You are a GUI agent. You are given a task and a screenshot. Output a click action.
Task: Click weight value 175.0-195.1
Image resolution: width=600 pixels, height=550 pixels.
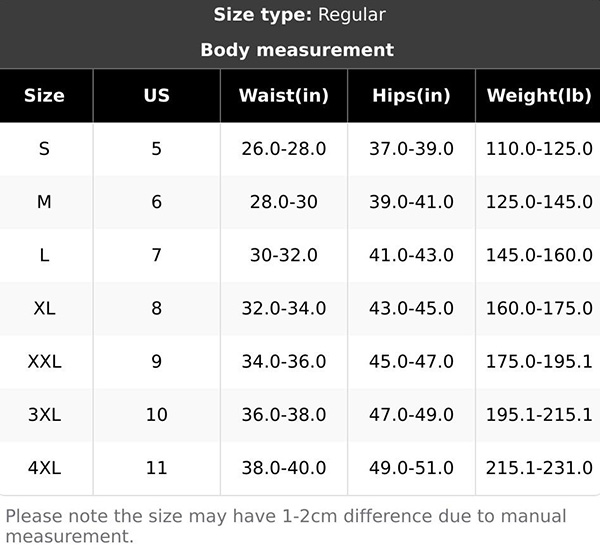539,361
